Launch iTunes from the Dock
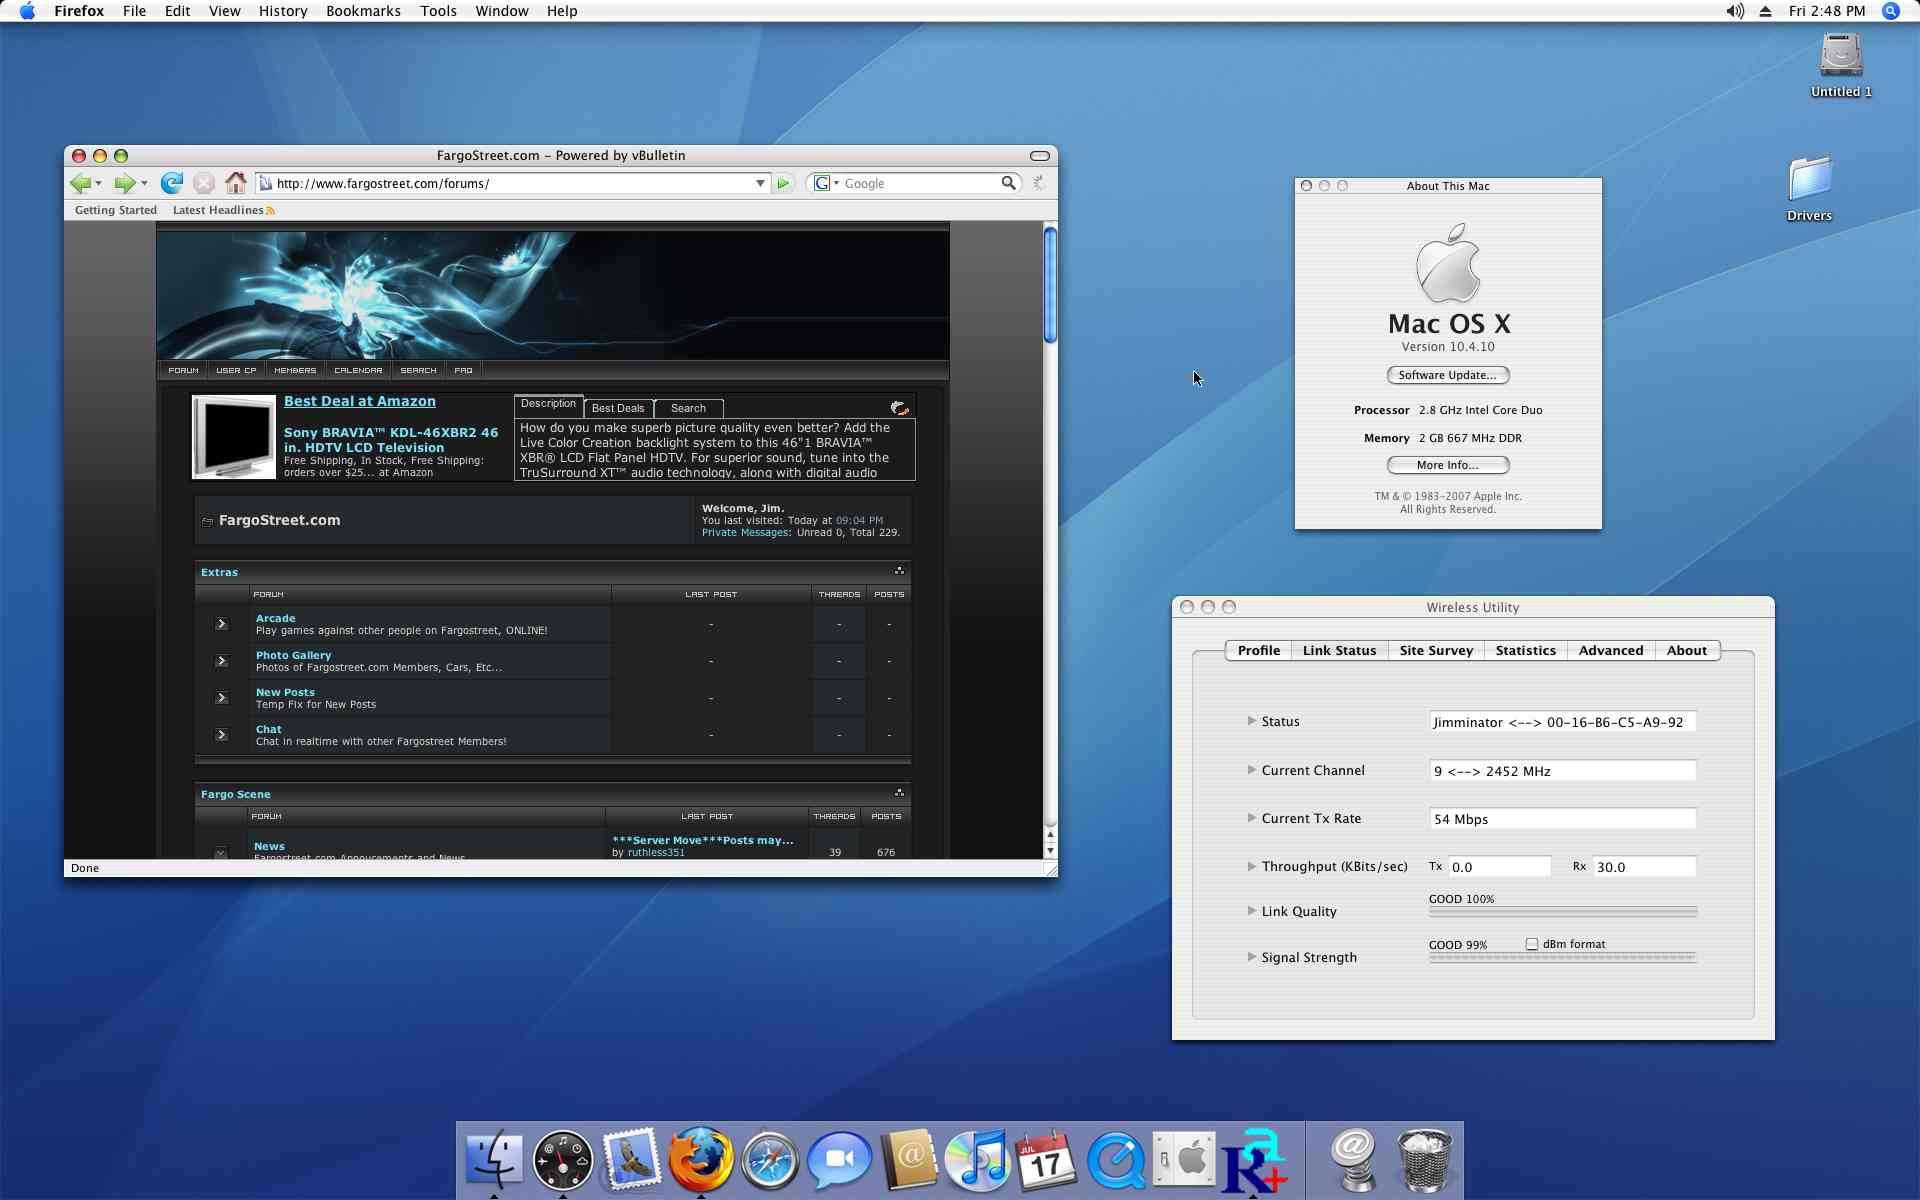Viewport: 1920px width, 1200px height. [978, 1160]
